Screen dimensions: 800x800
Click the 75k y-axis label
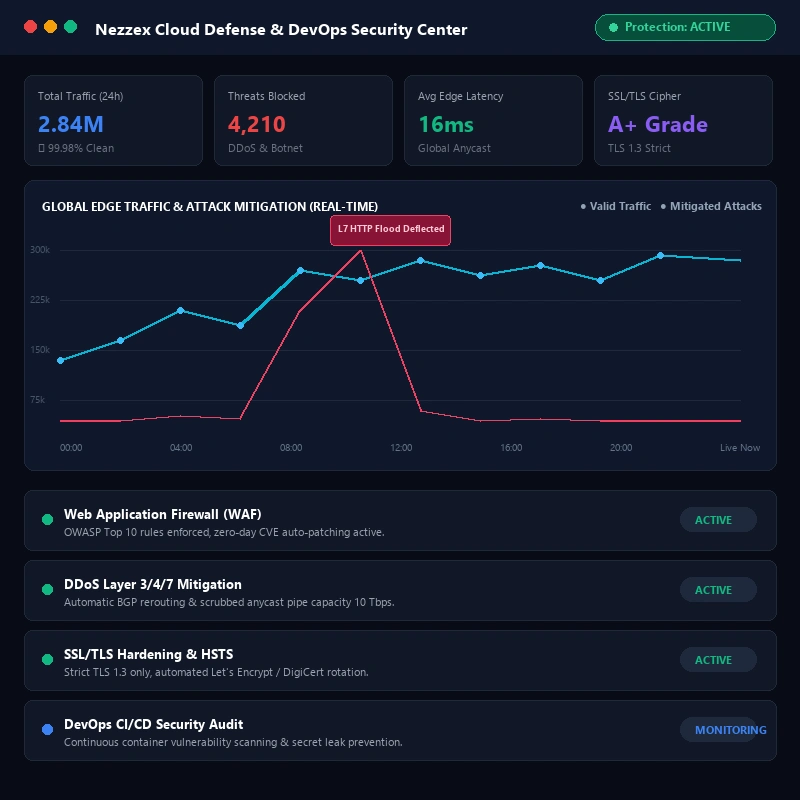38,399
